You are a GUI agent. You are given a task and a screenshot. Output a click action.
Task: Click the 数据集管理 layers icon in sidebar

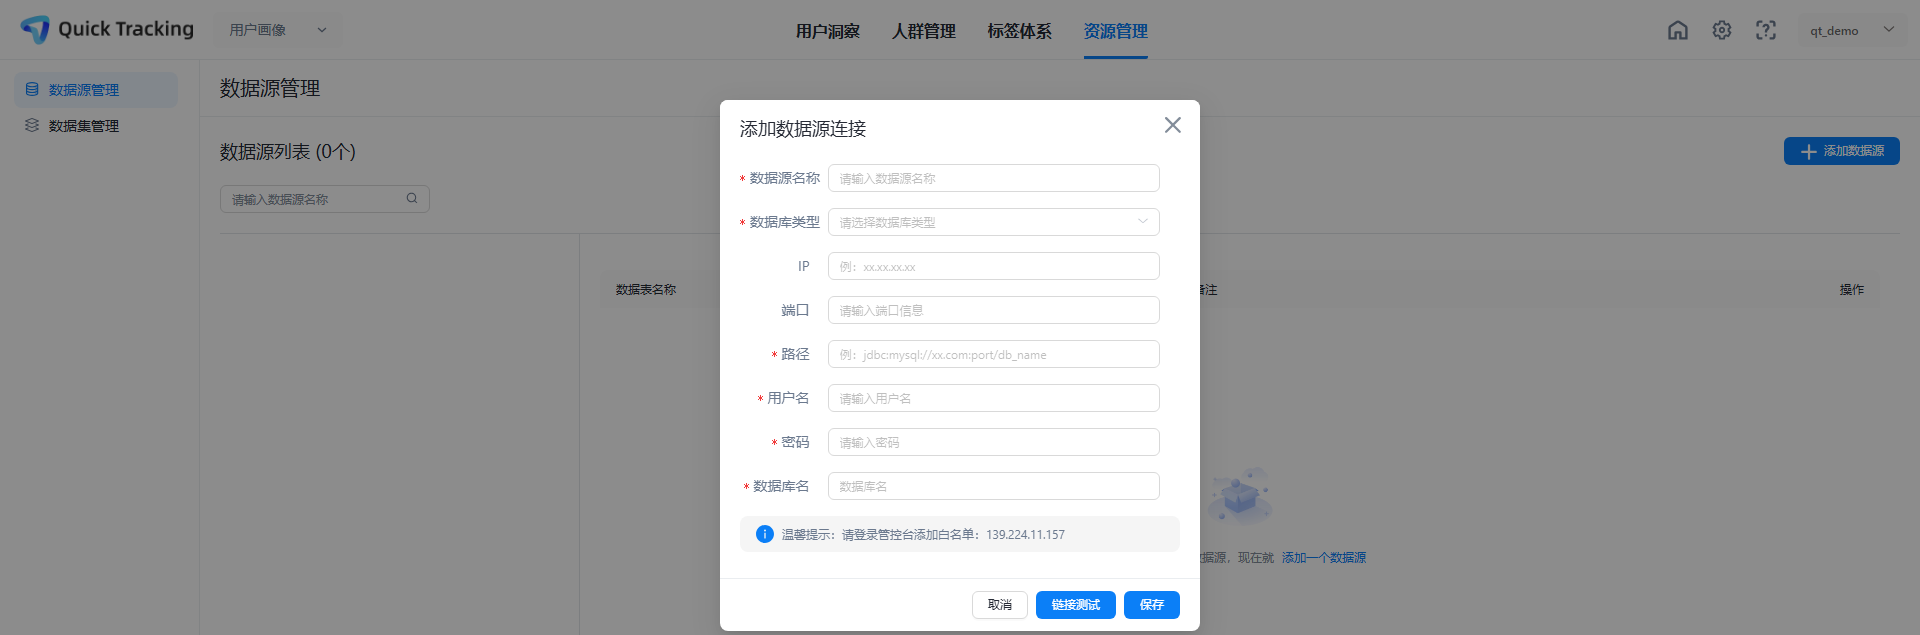32,125
